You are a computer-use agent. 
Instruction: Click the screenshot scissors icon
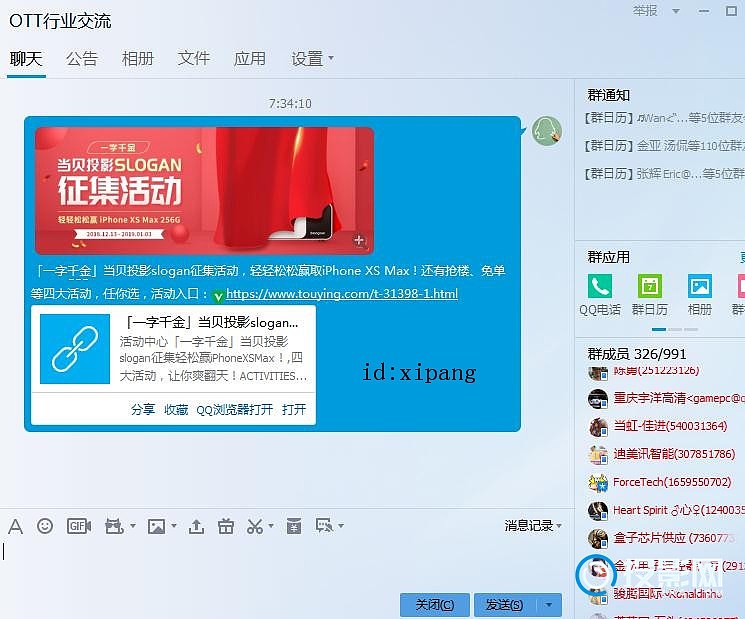255,526
